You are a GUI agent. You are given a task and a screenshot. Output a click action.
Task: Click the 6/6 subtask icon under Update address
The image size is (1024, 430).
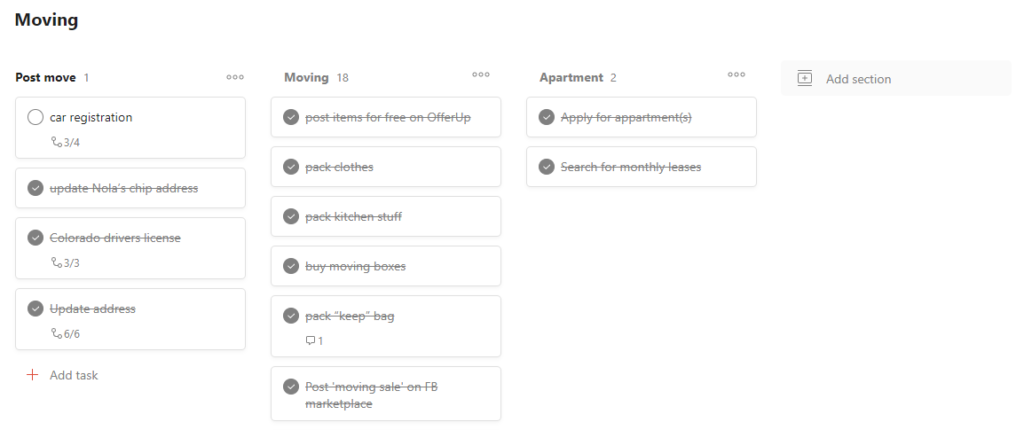(x=56, y=334)
